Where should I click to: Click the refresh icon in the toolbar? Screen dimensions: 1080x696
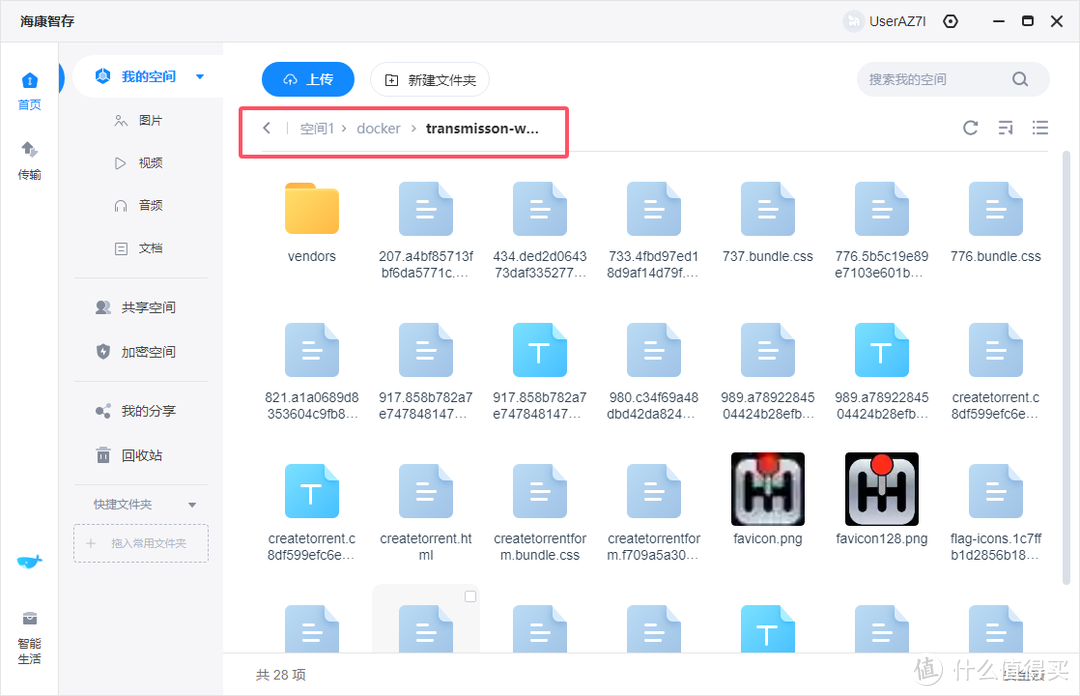coord(970,128)
